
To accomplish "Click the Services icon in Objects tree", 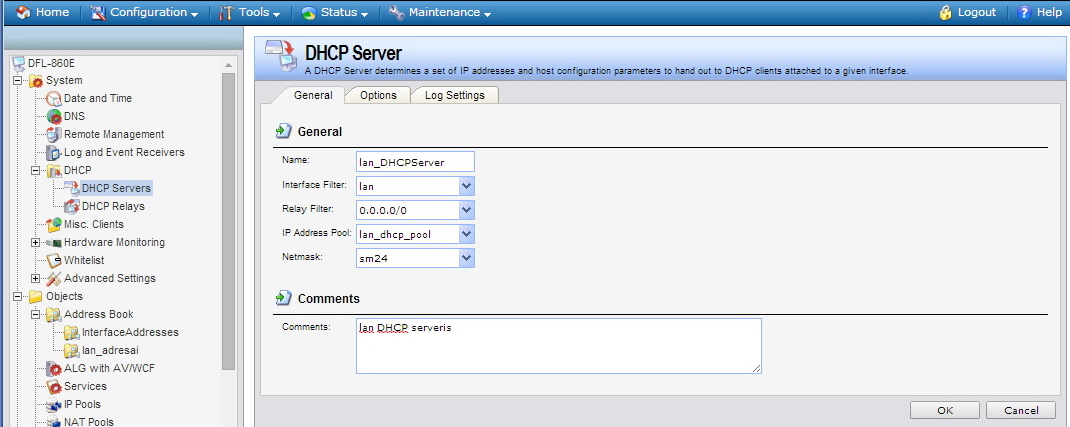I will (54, 386).
